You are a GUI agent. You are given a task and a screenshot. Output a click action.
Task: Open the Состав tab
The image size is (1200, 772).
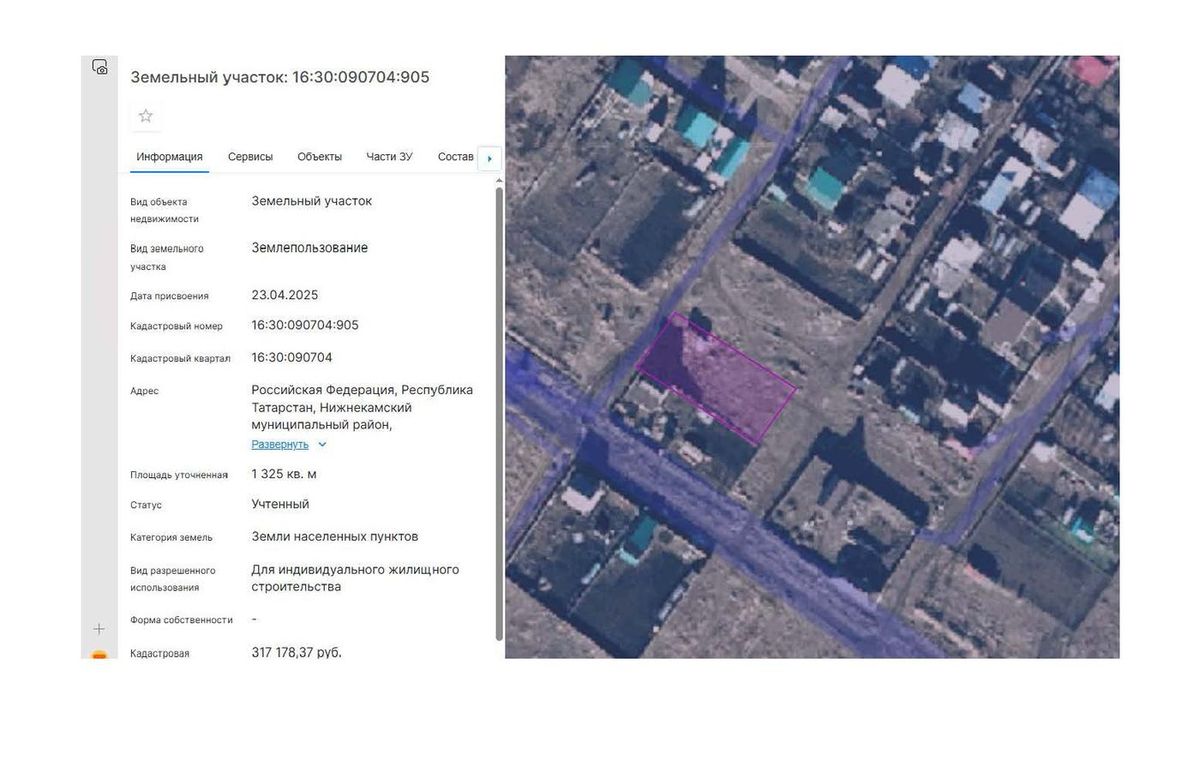[456, 157]
